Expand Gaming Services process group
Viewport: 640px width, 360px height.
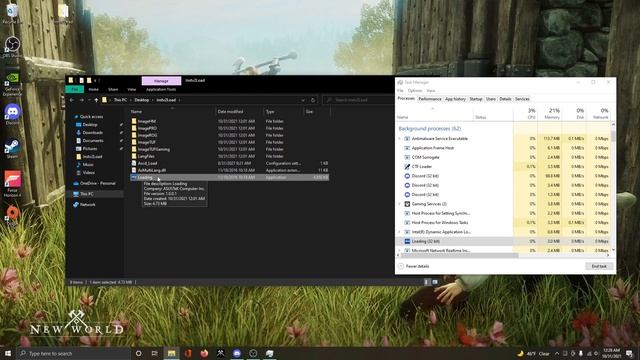coord(400,204)
